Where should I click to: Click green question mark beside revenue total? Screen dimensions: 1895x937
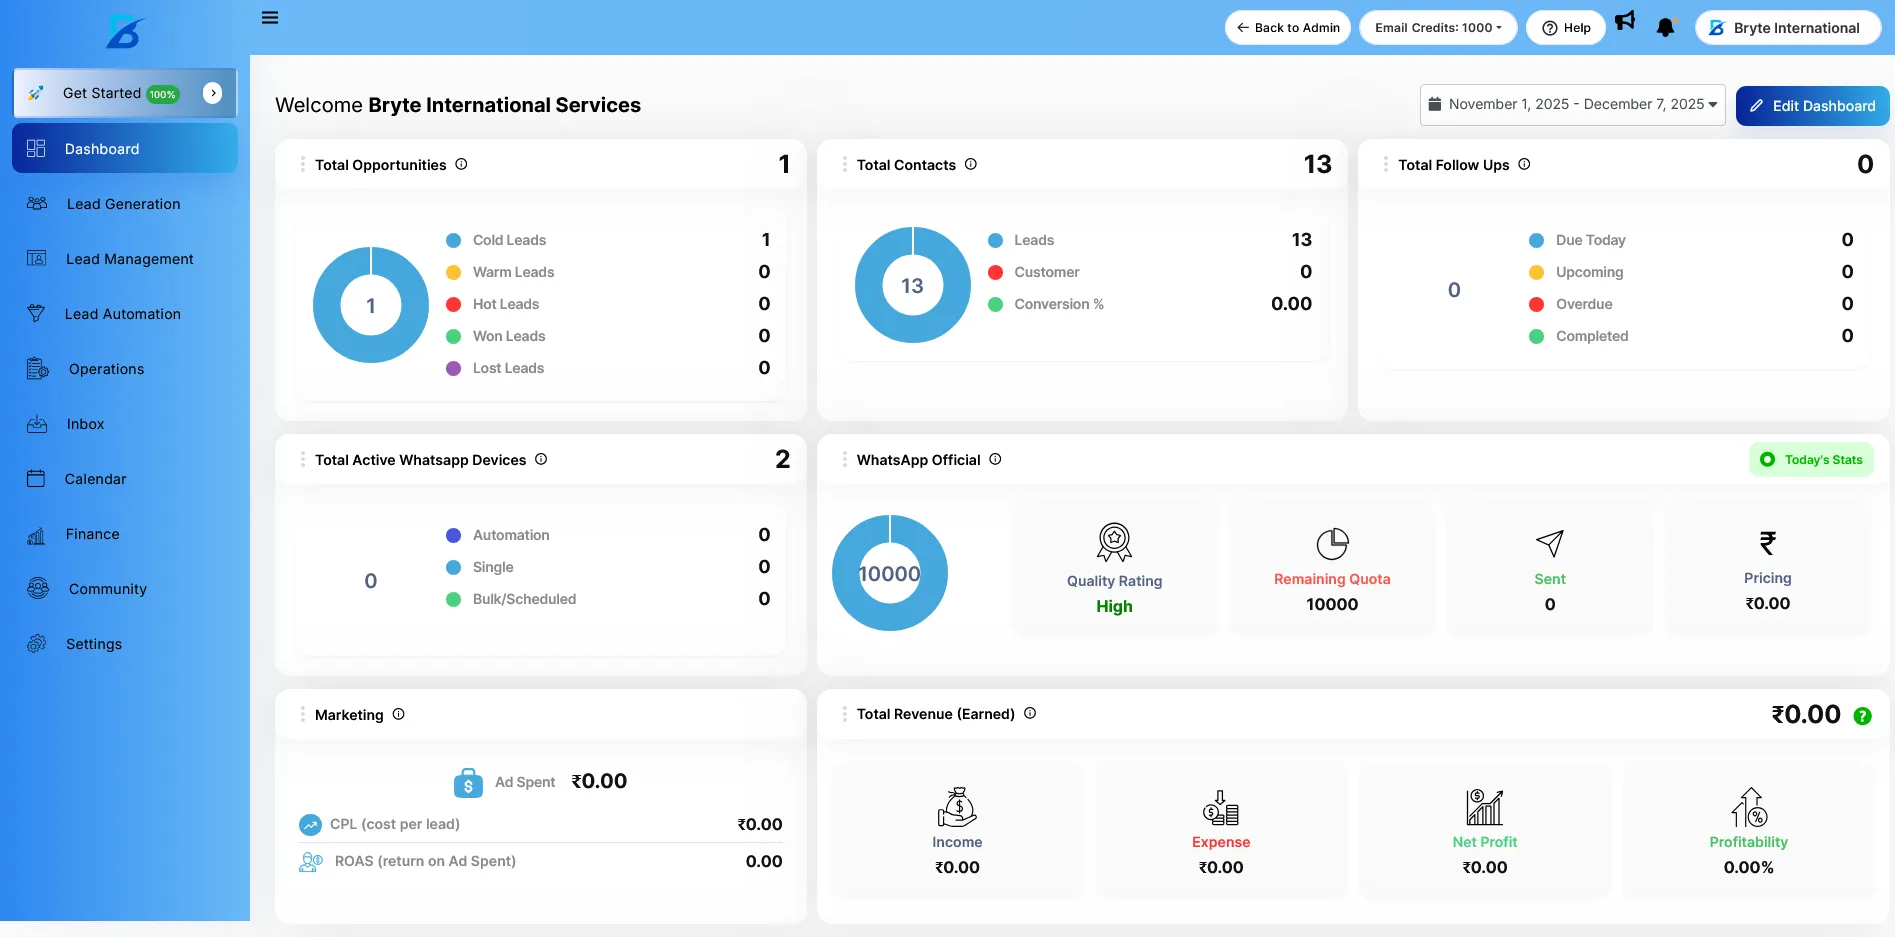tap(1862, 716)
